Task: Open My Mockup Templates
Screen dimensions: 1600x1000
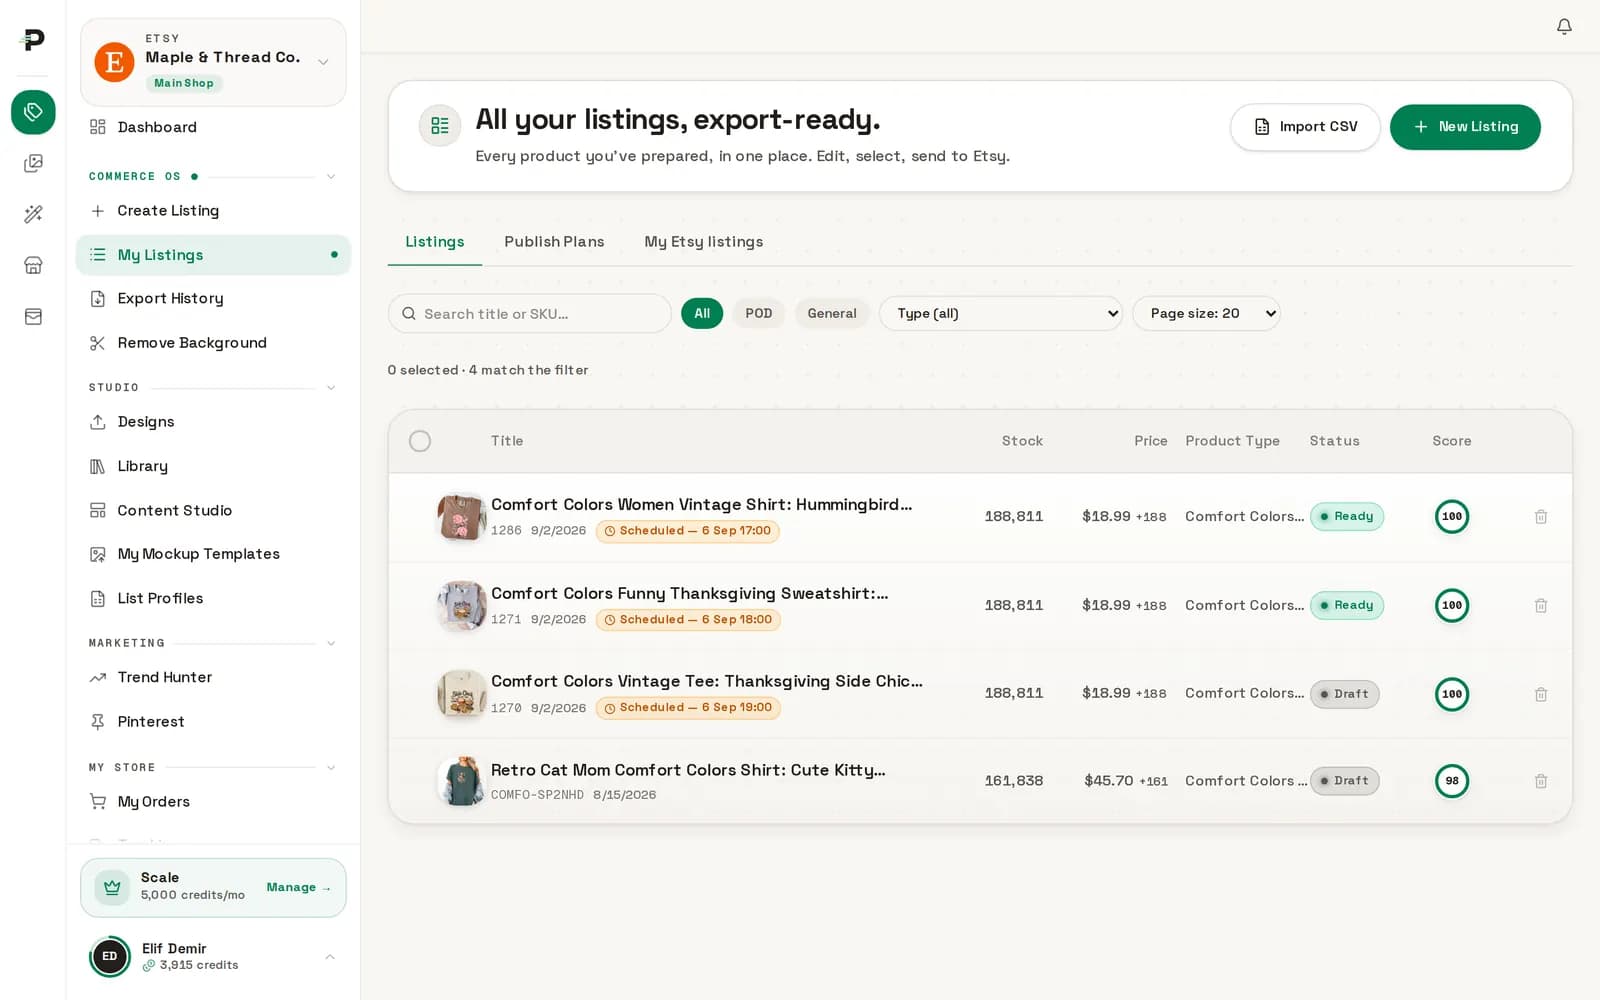Action: click(x=213, y=554)
